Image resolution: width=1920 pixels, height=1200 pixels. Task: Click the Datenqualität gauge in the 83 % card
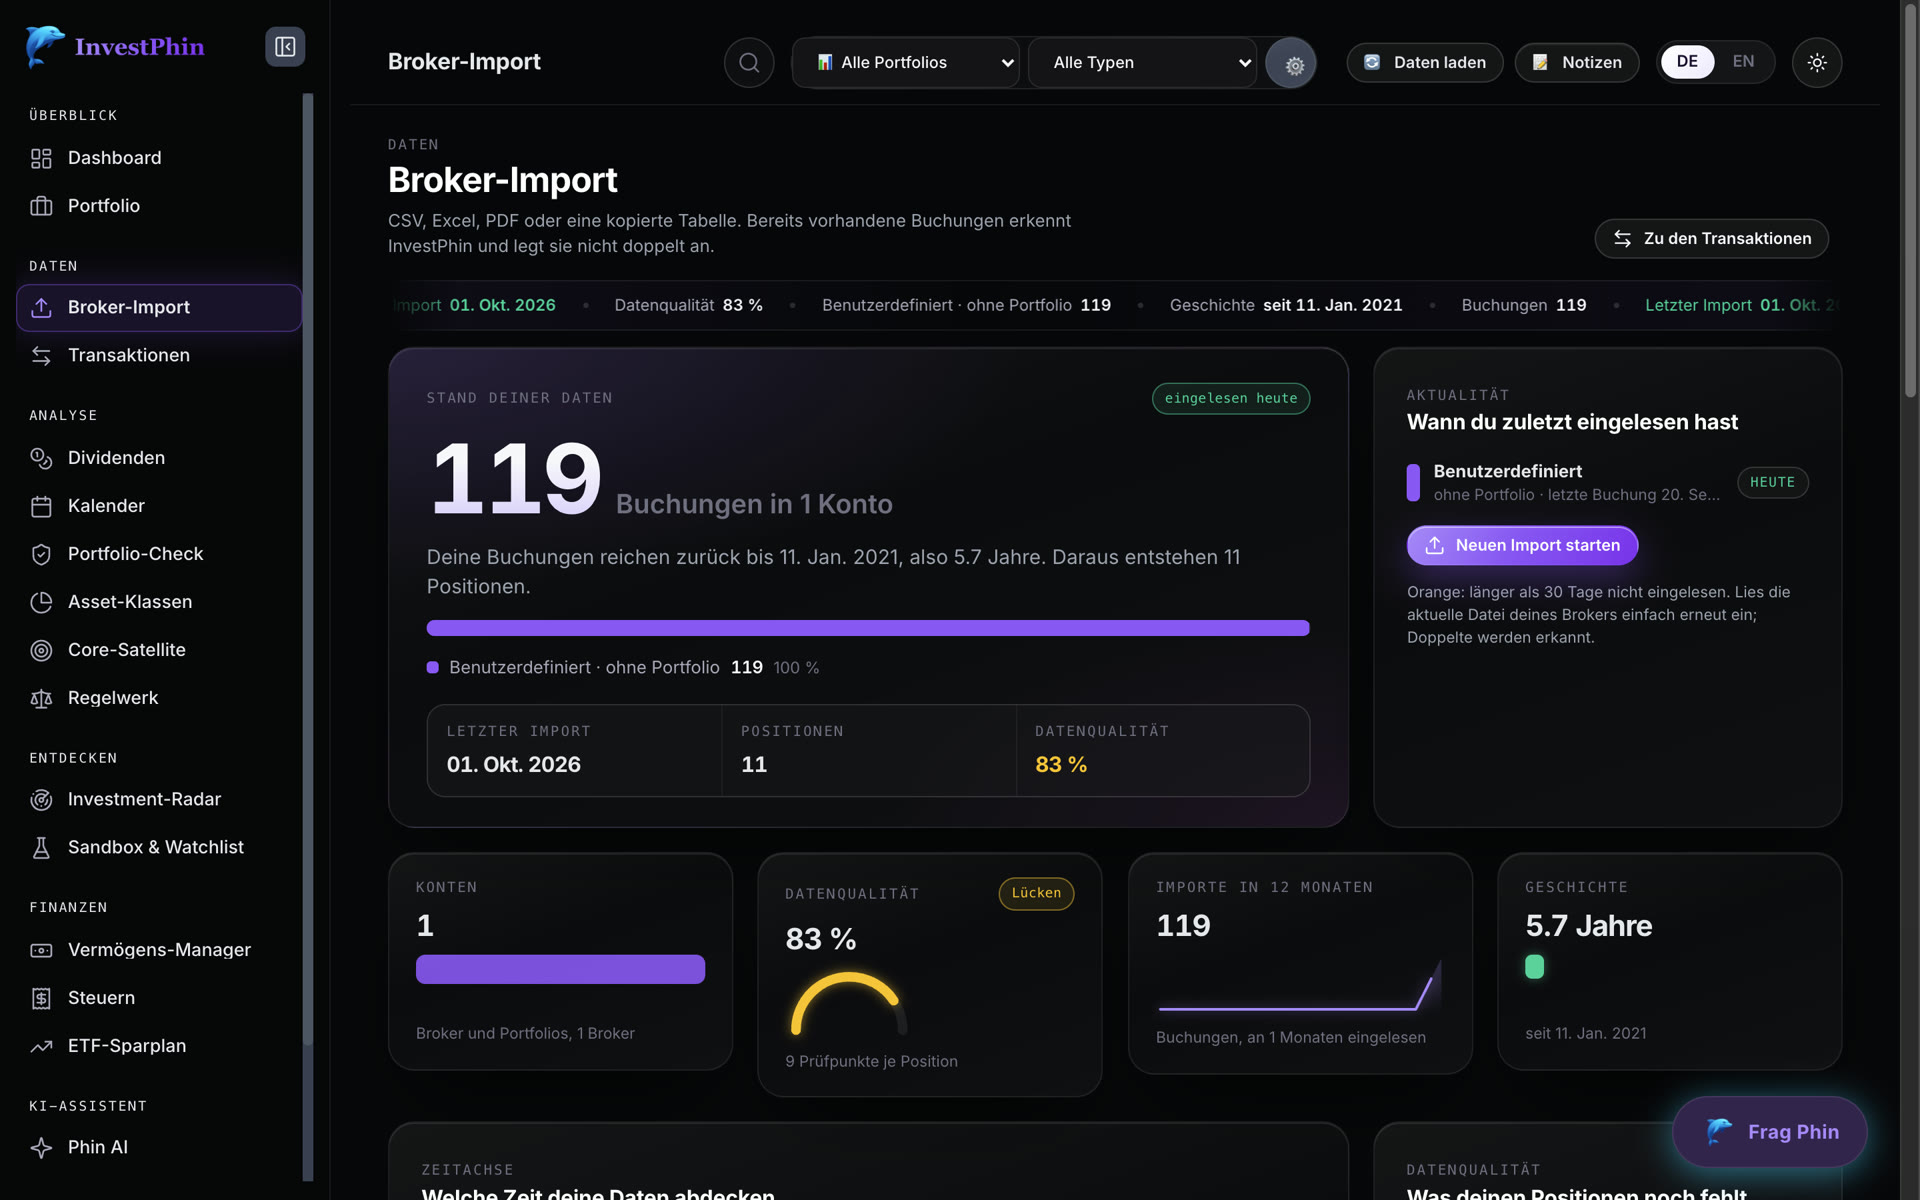pos(849,1004)
